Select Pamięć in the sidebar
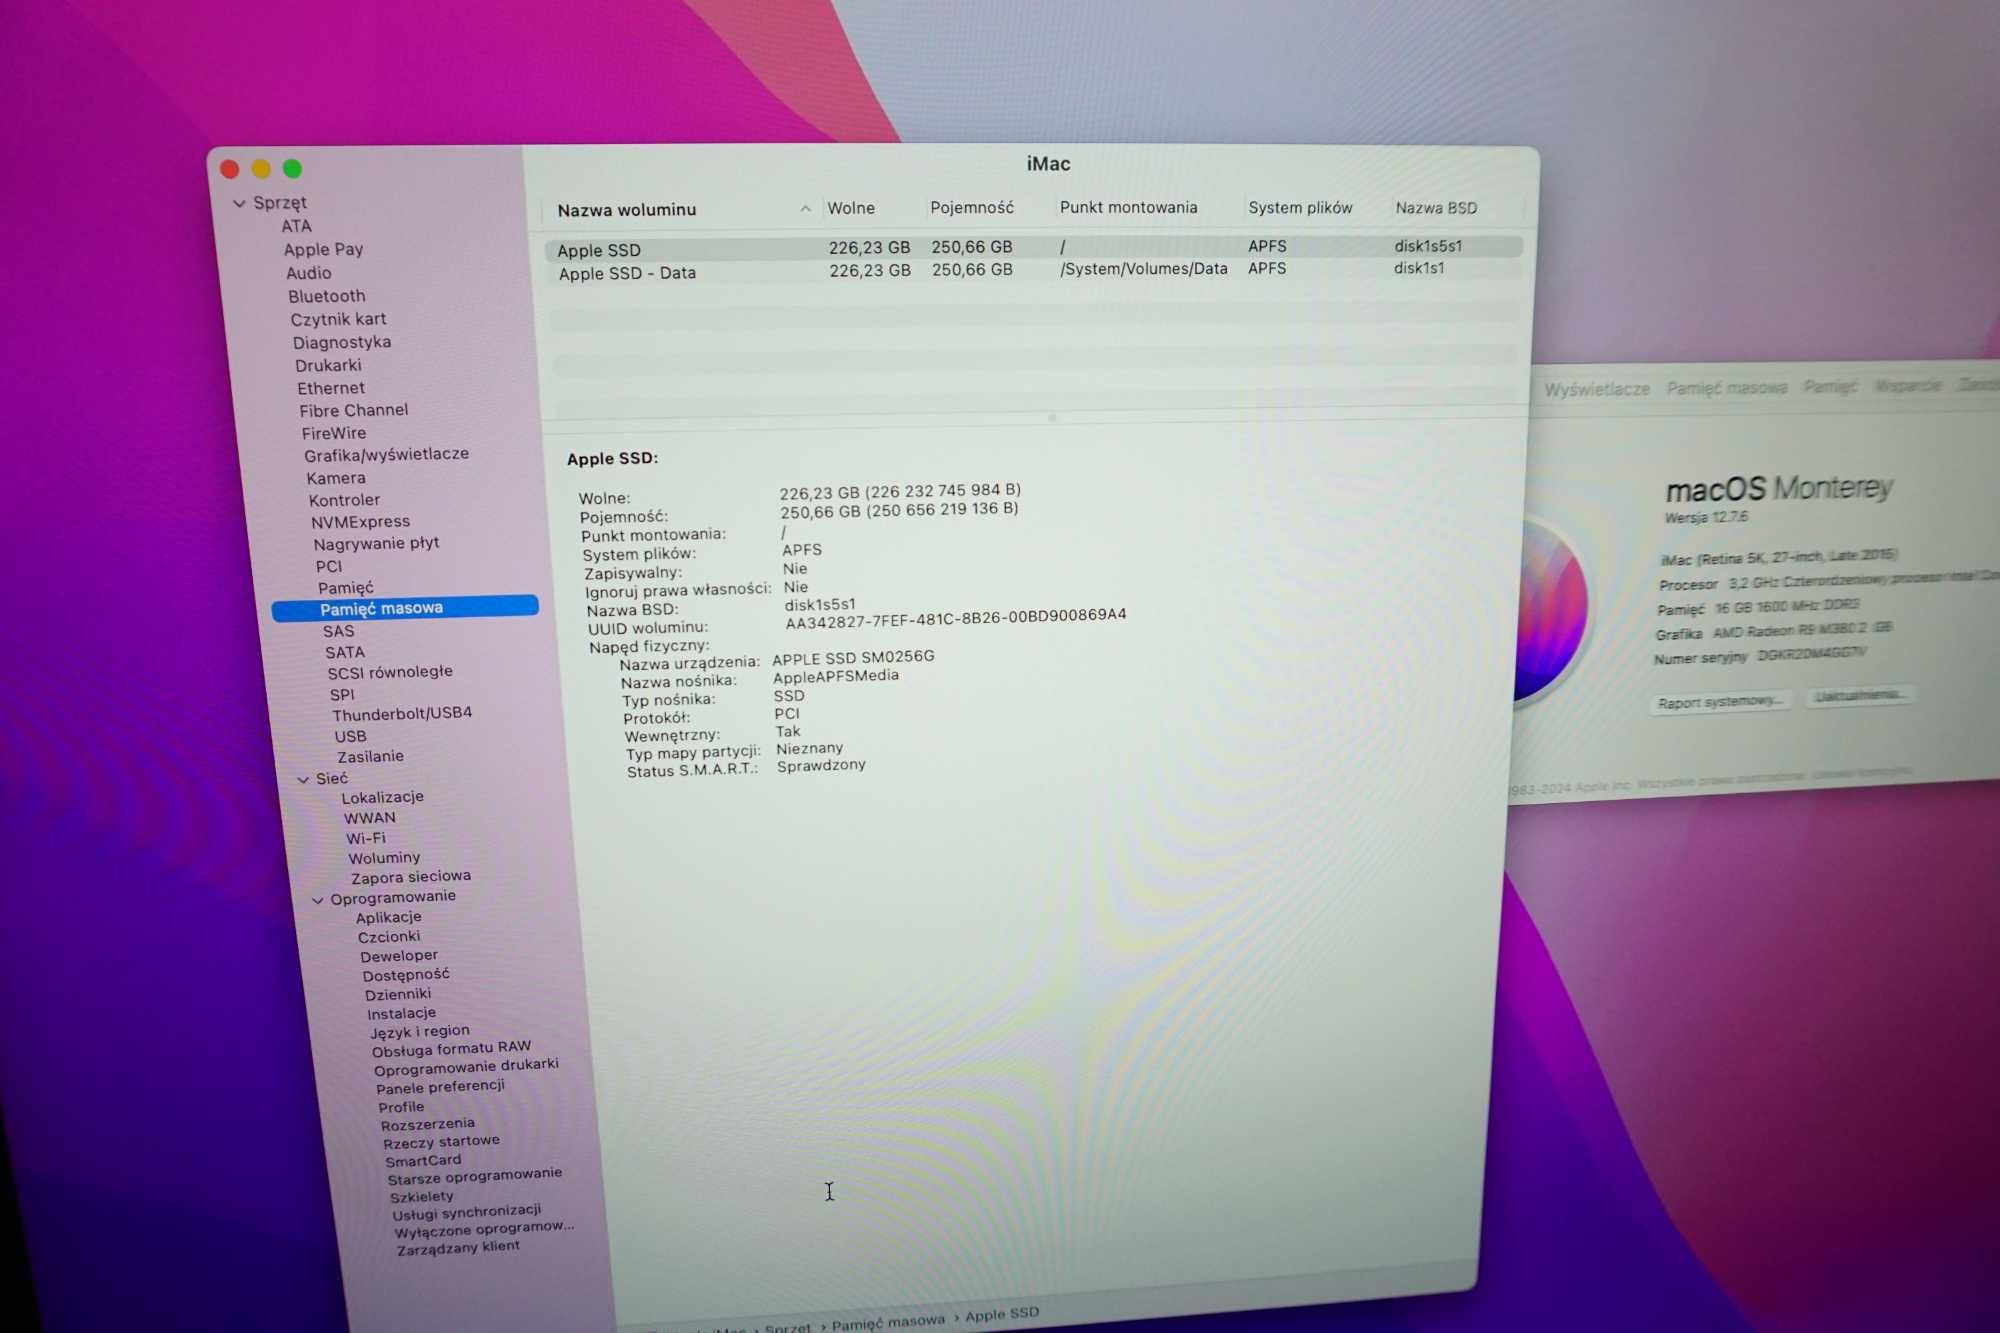 [x=346, y=588]
